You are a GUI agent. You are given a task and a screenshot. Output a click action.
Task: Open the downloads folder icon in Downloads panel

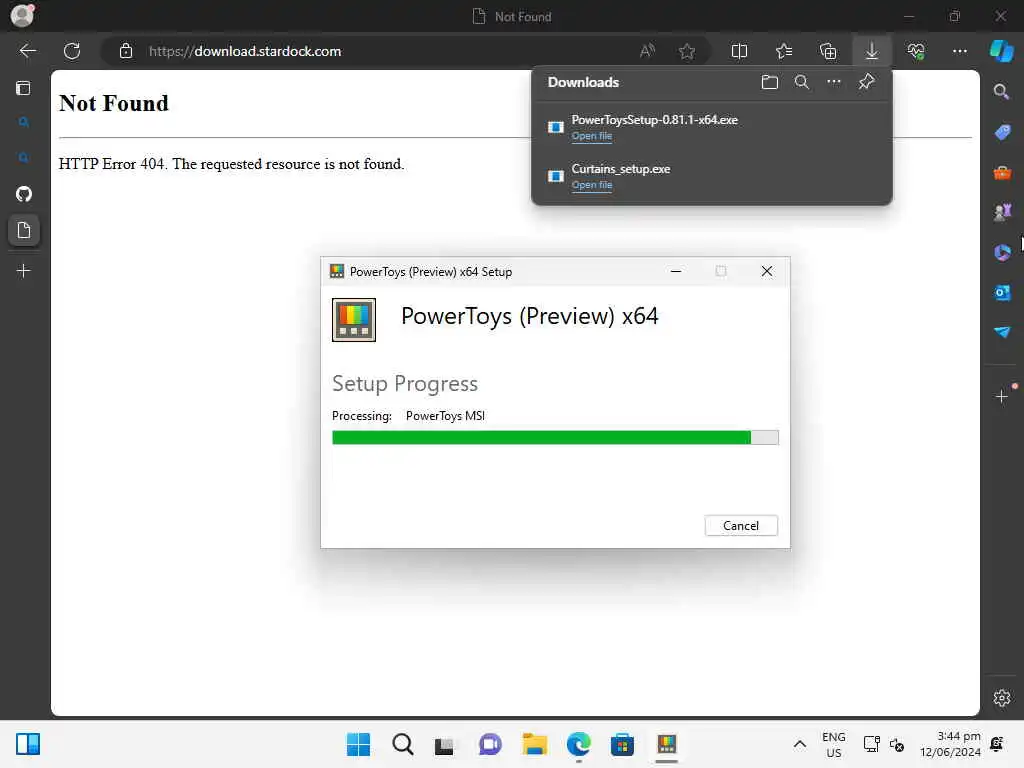(770, 82)
